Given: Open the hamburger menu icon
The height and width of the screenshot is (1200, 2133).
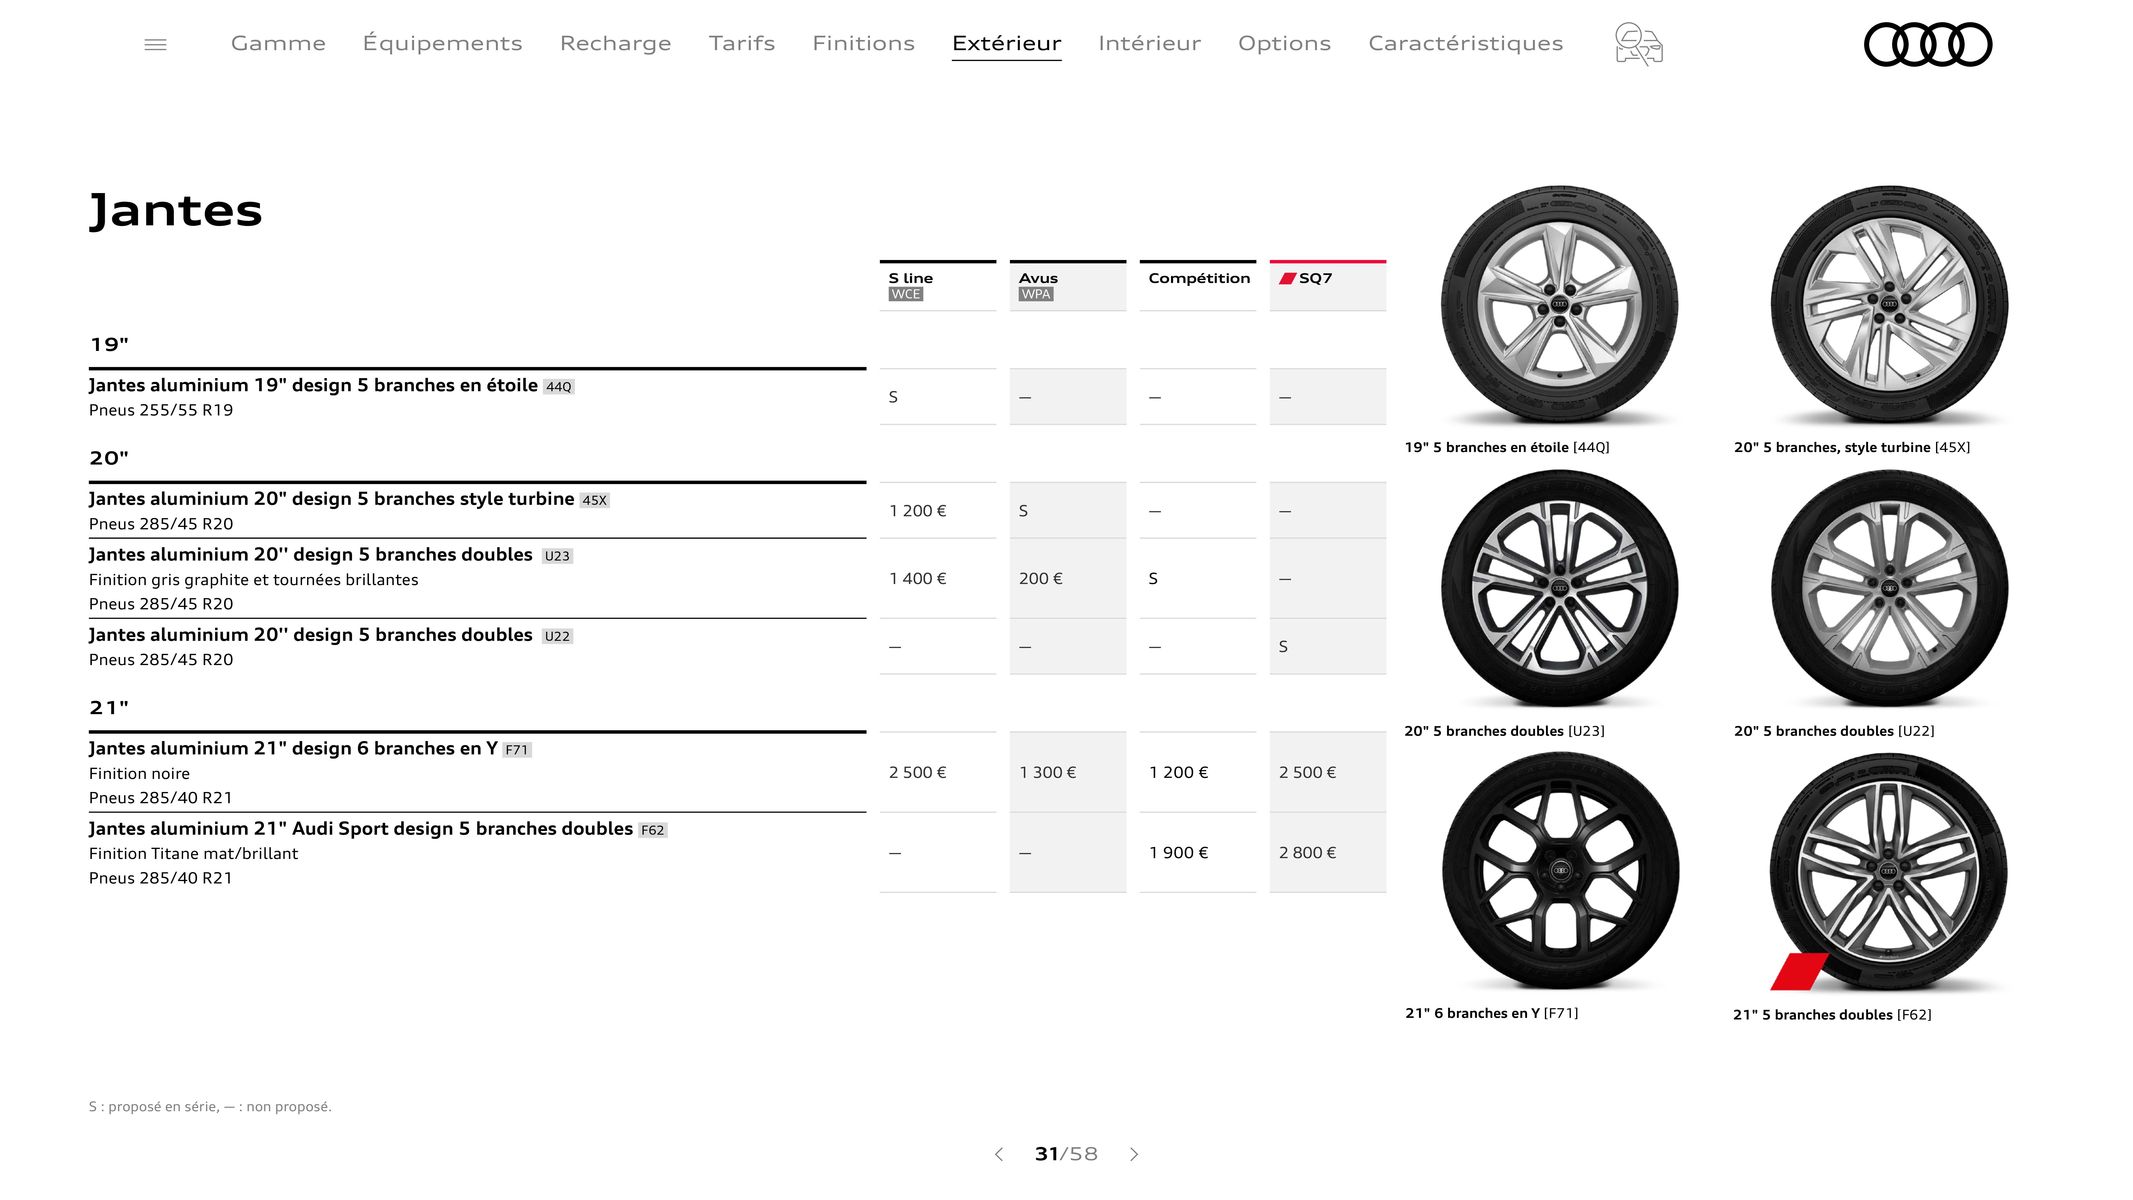Looking at the screenshot, I should click(155, 44).
